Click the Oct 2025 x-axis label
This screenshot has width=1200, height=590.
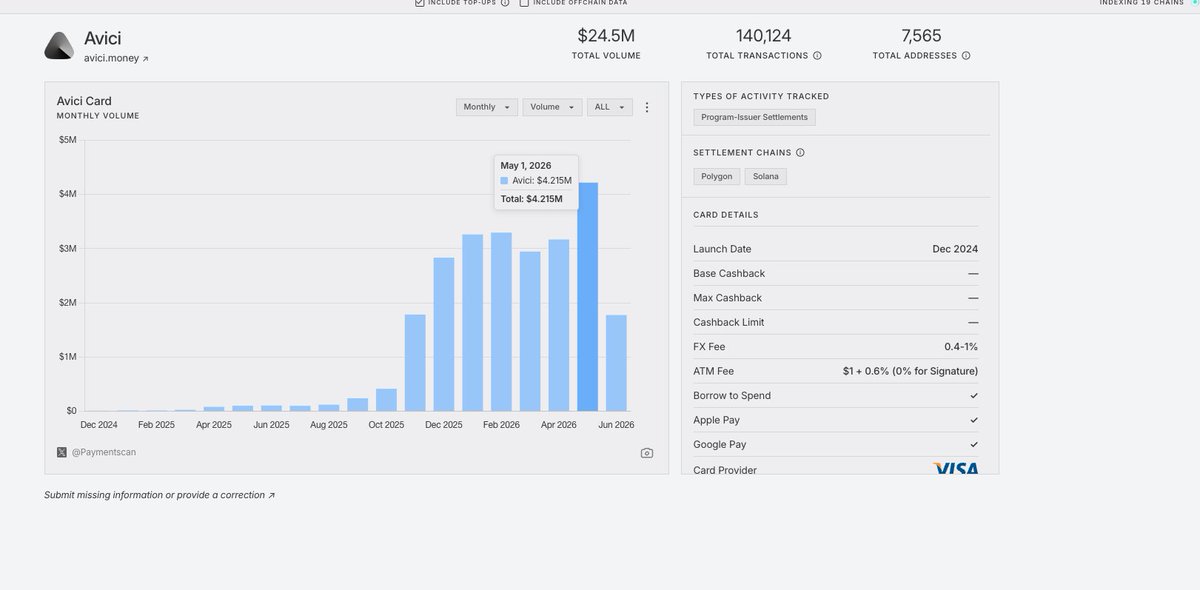click(x=386, y=425)
